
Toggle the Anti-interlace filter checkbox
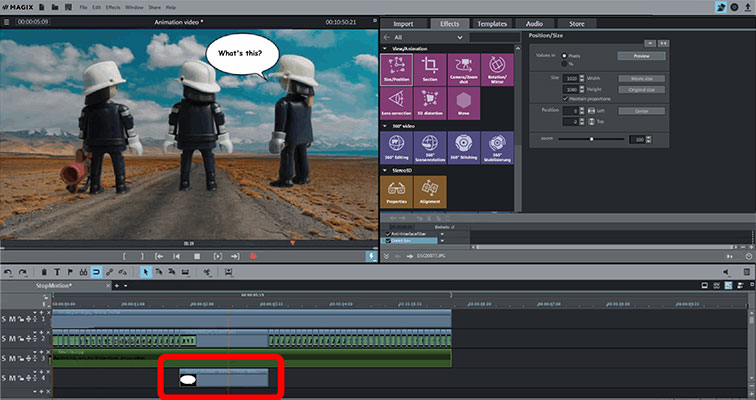[x=388, y=234]
